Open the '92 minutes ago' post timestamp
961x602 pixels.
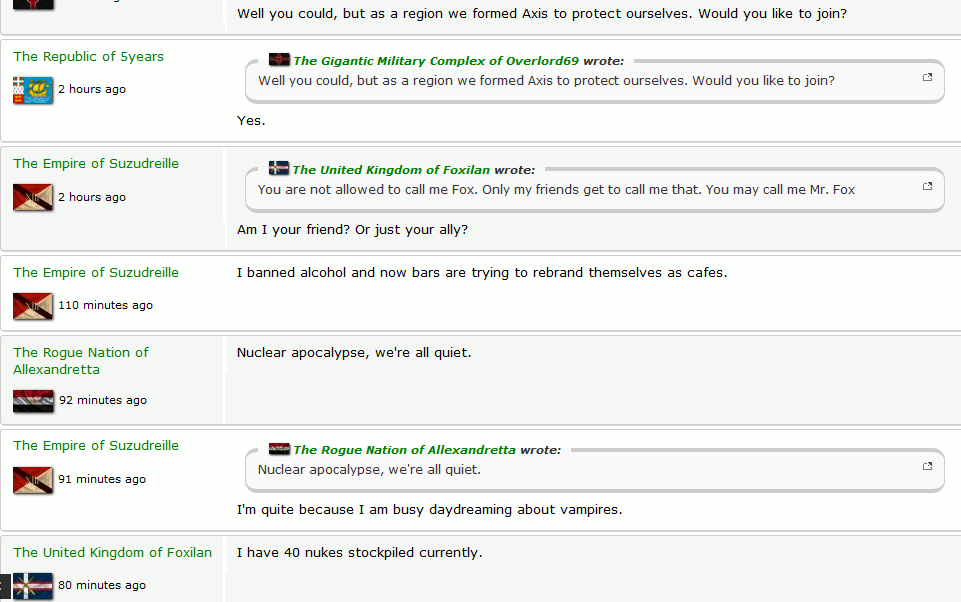click(x=103, y=401)
